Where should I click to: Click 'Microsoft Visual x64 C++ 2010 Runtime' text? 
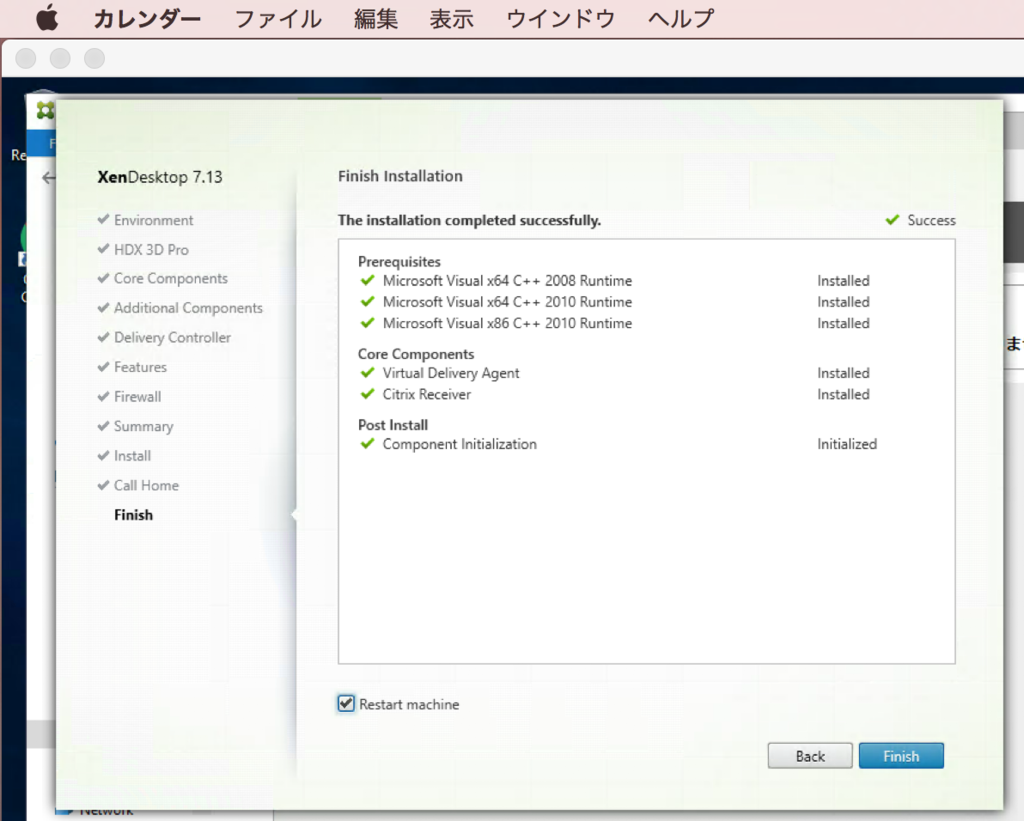point(507,302)
